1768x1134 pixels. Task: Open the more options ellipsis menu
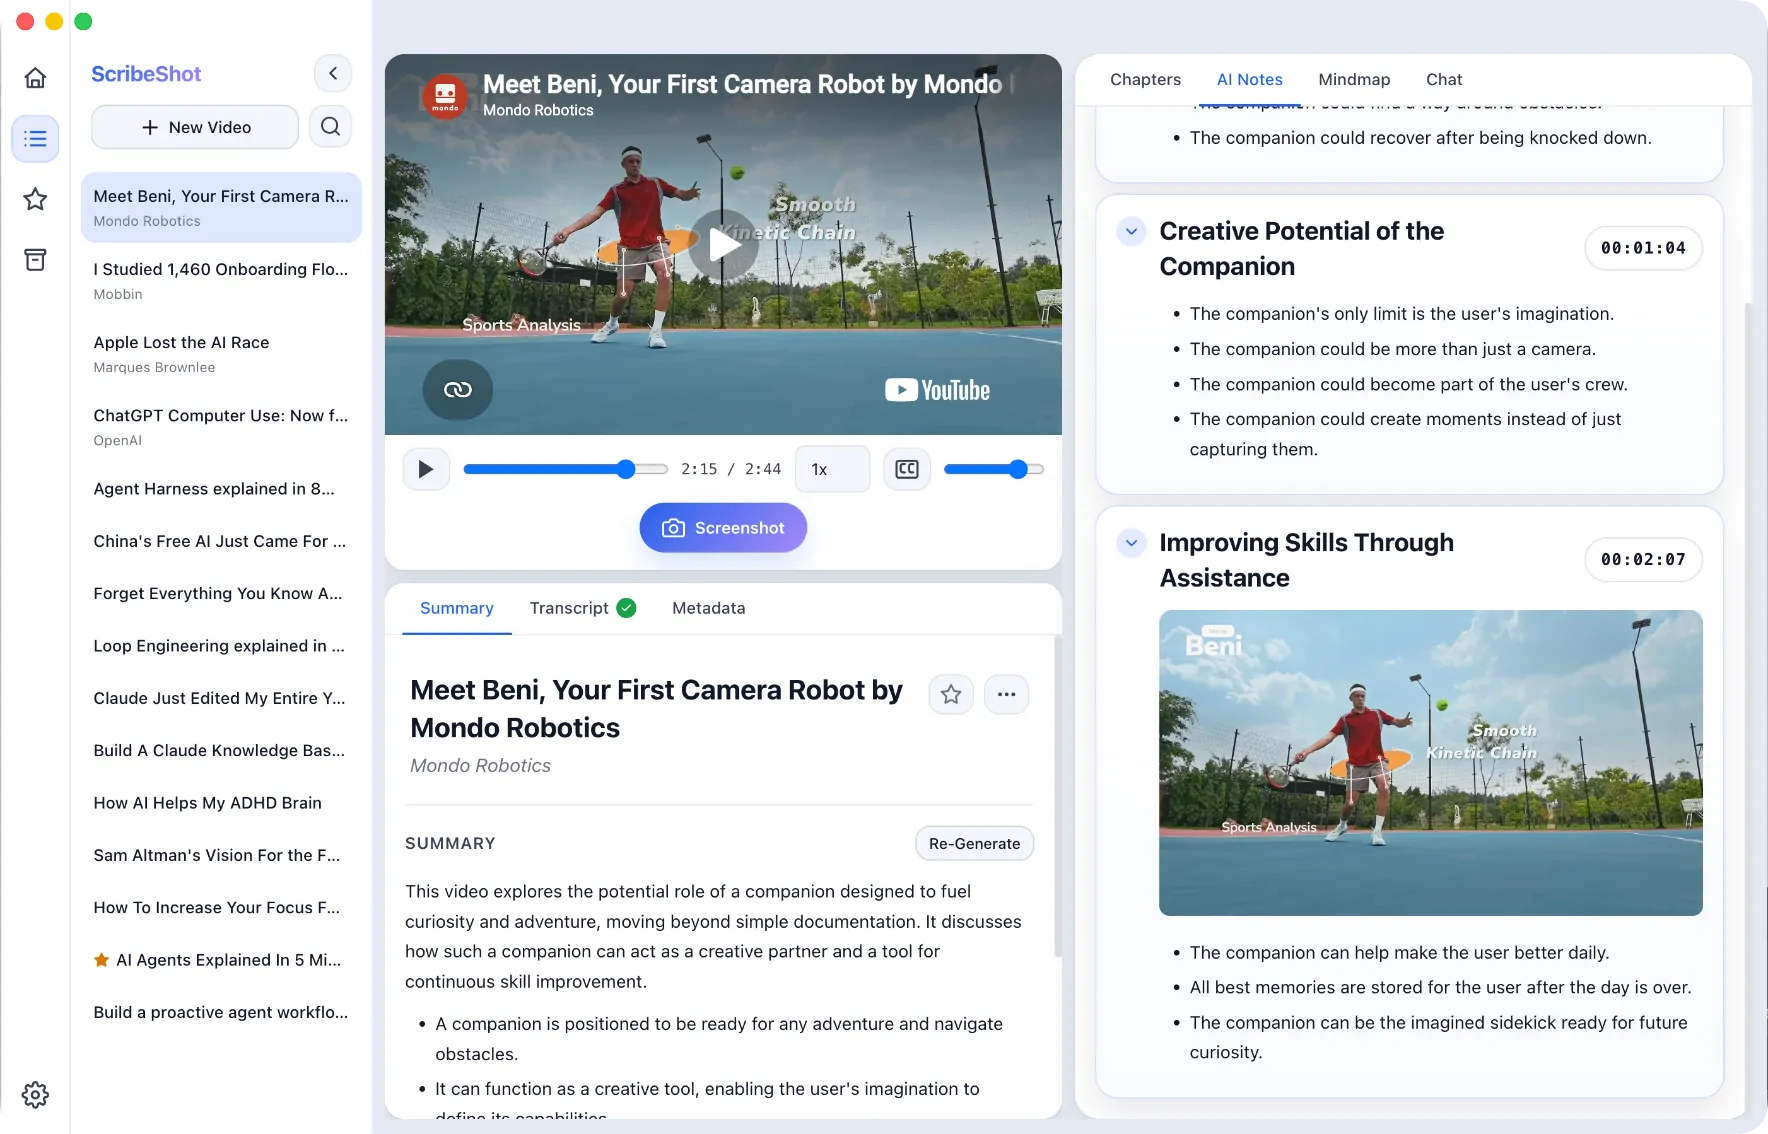pyautogui.click(x=1006, y=694)
